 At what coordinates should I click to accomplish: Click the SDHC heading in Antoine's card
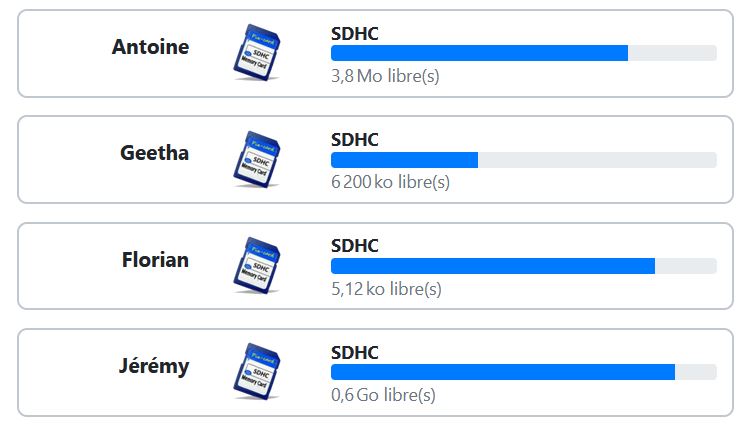click(354, 34)
